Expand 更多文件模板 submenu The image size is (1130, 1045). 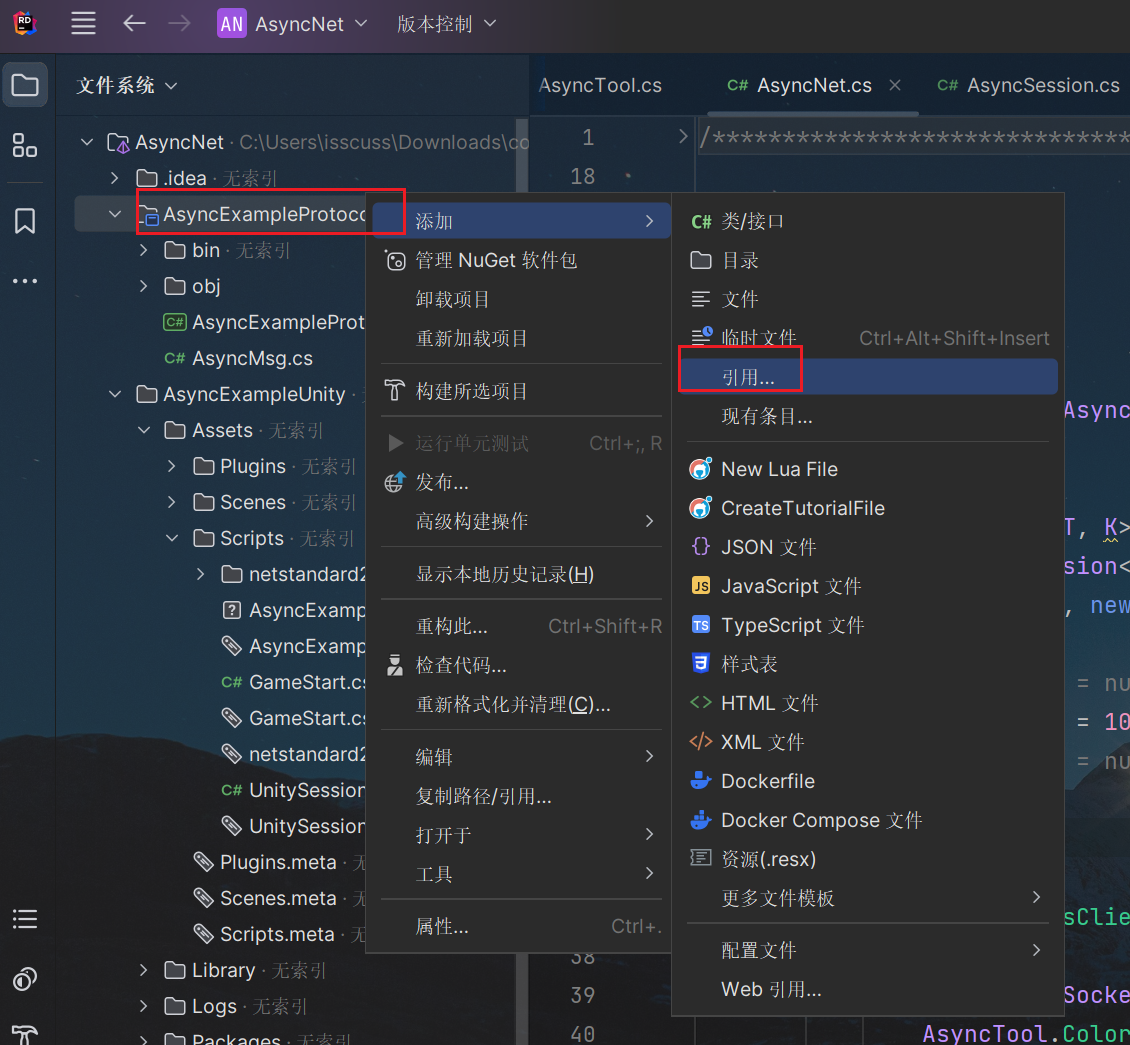point(867,898)
